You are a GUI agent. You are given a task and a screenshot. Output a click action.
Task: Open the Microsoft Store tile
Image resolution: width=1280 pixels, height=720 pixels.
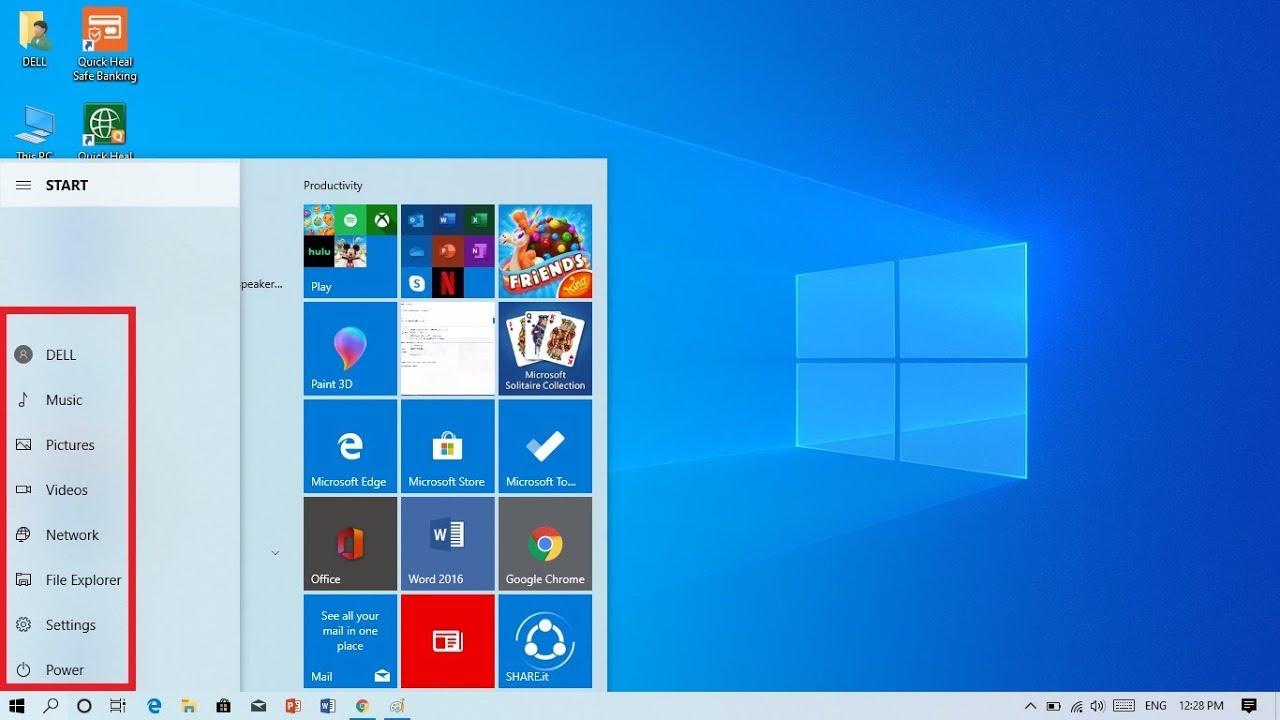point(447,446)
